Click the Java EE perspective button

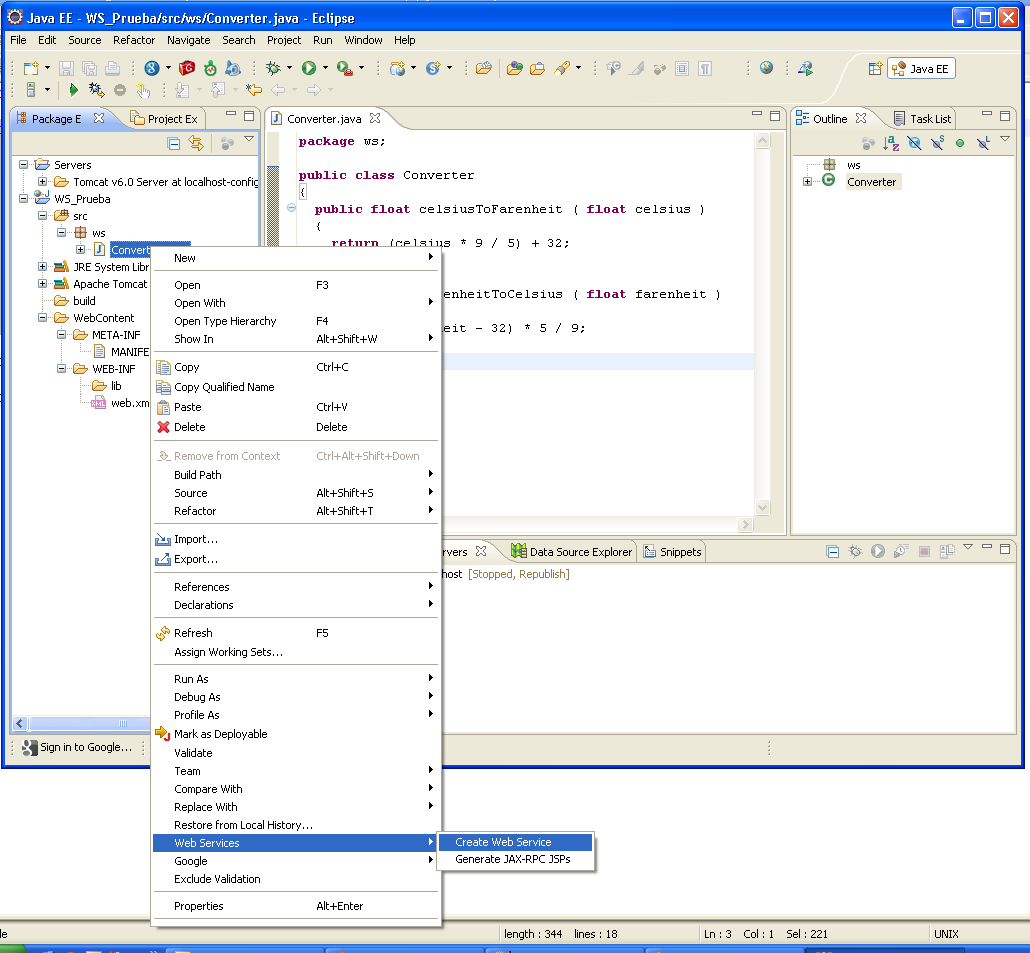coord(921,69)
